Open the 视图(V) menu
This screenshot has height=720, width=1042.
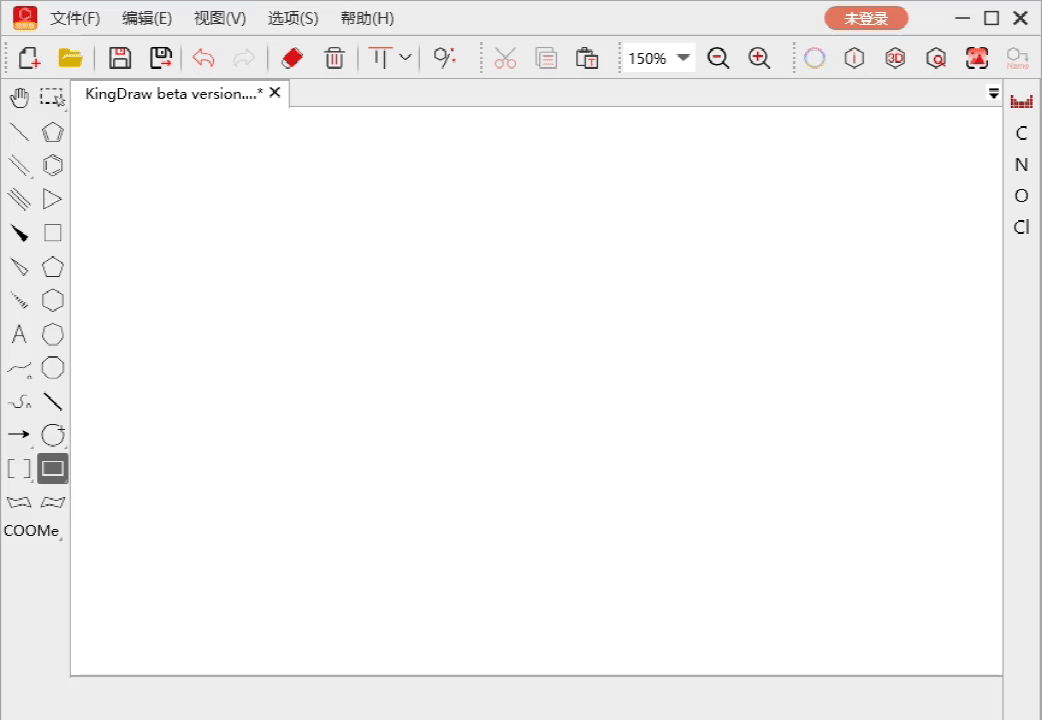pos(220,19)
